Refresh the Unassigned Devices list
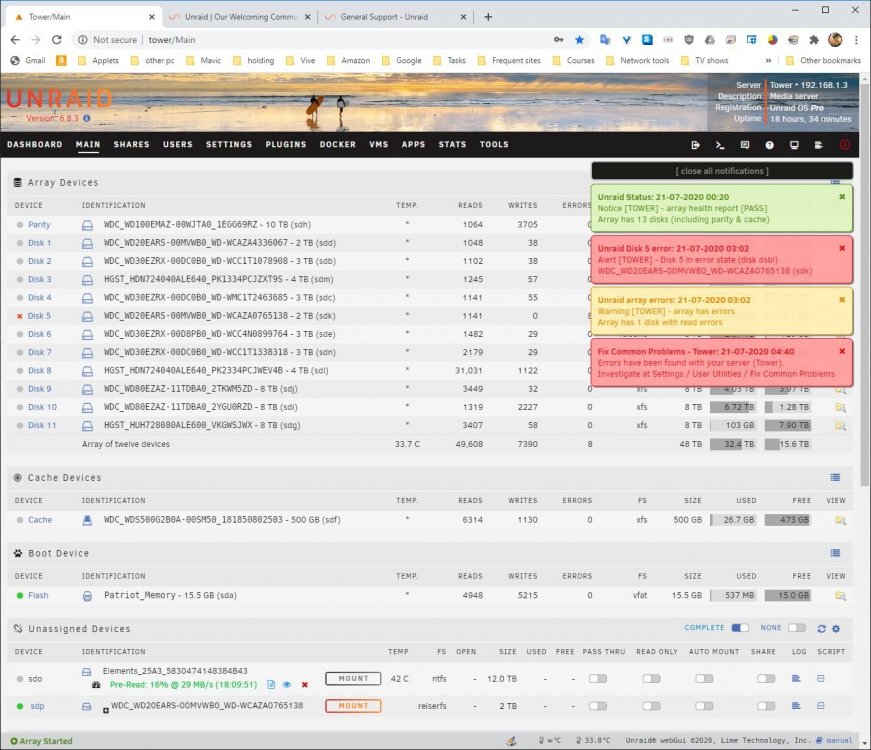Screen dimensions: 871x750 pos(822,628)
